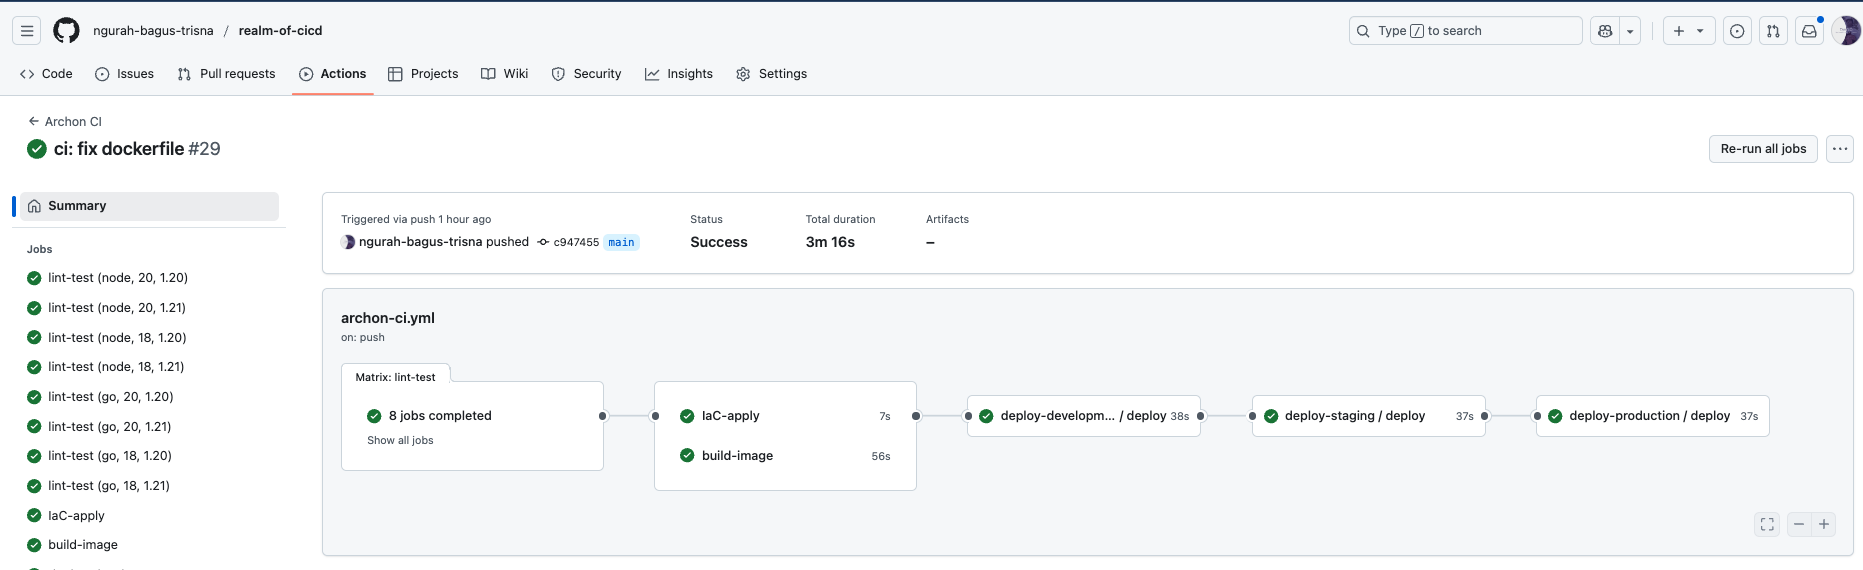Image resolution: width=1863 pixels, height=570 pixels.
Task: Open the issues icon in header
Action: click(x=1737, y=31)
